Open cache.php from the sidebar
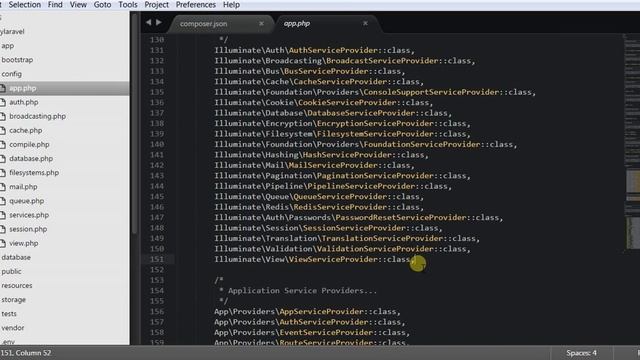 click(26, 130)
